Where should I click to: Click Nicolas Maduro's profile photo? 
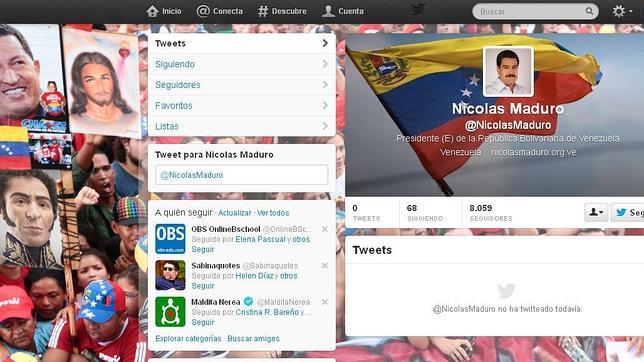tap(508, 71)
